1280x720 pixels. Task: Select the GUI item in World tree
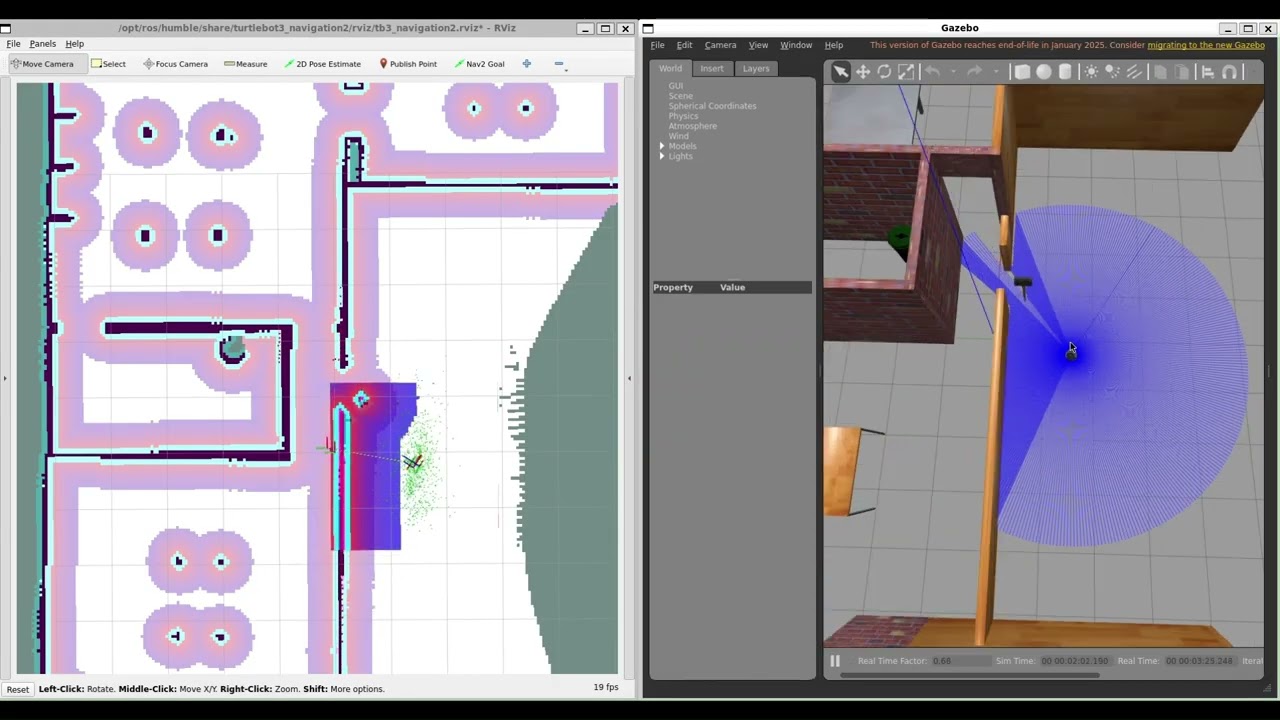click(676, 86)
